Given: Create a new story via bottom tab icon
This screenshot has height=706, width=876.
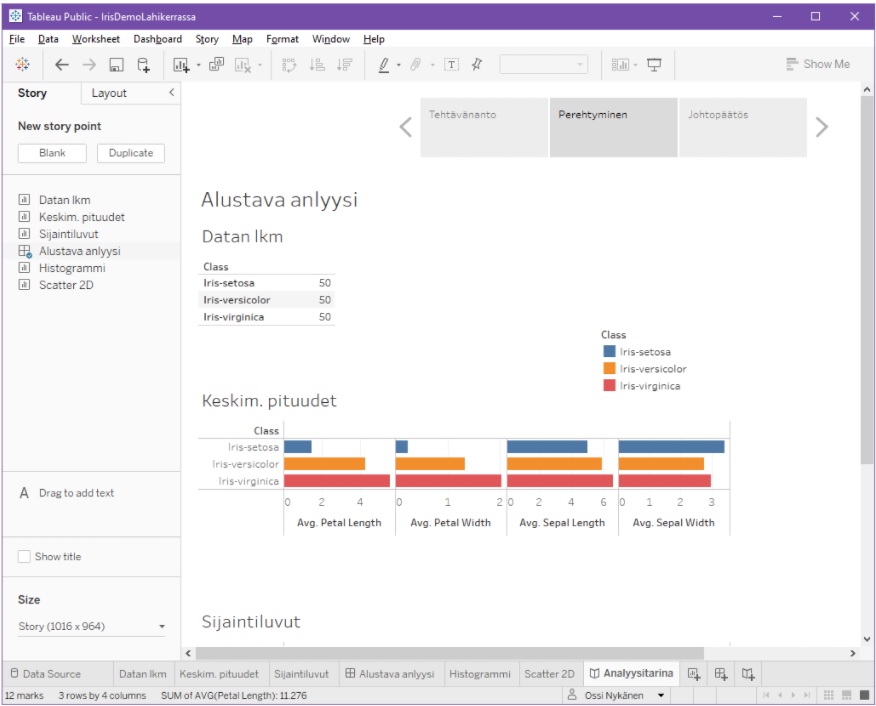Looking at the screenshot, I should [748, 674].
